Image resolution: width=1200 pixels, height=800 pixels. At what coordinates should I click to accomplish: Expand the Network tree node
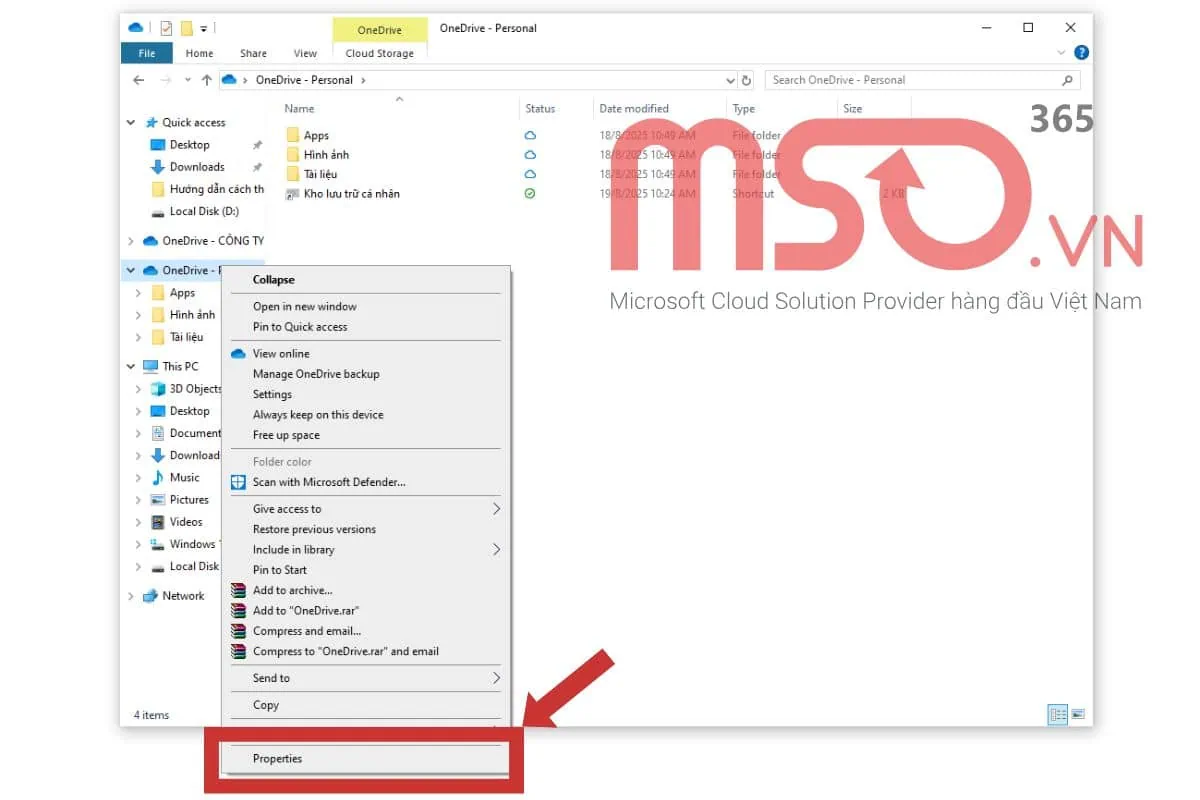tap(131, 596)
